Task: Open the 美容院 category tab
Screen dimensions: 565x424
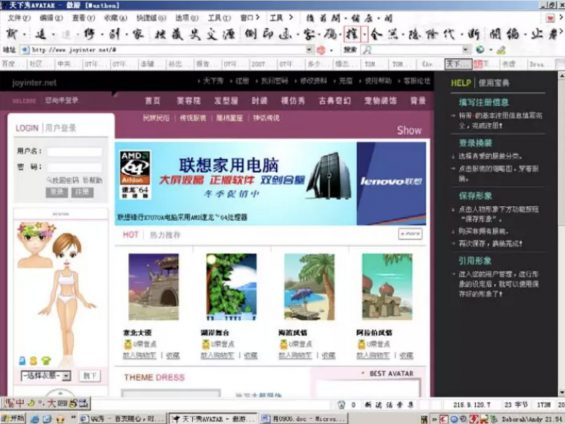Action: pos(188,101)
